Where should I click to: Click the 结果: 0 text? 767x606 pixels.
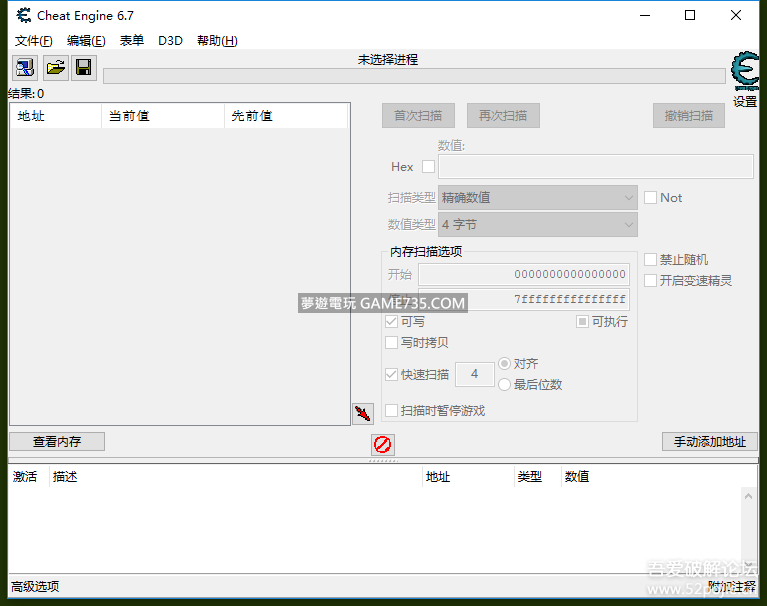(26, 93)
